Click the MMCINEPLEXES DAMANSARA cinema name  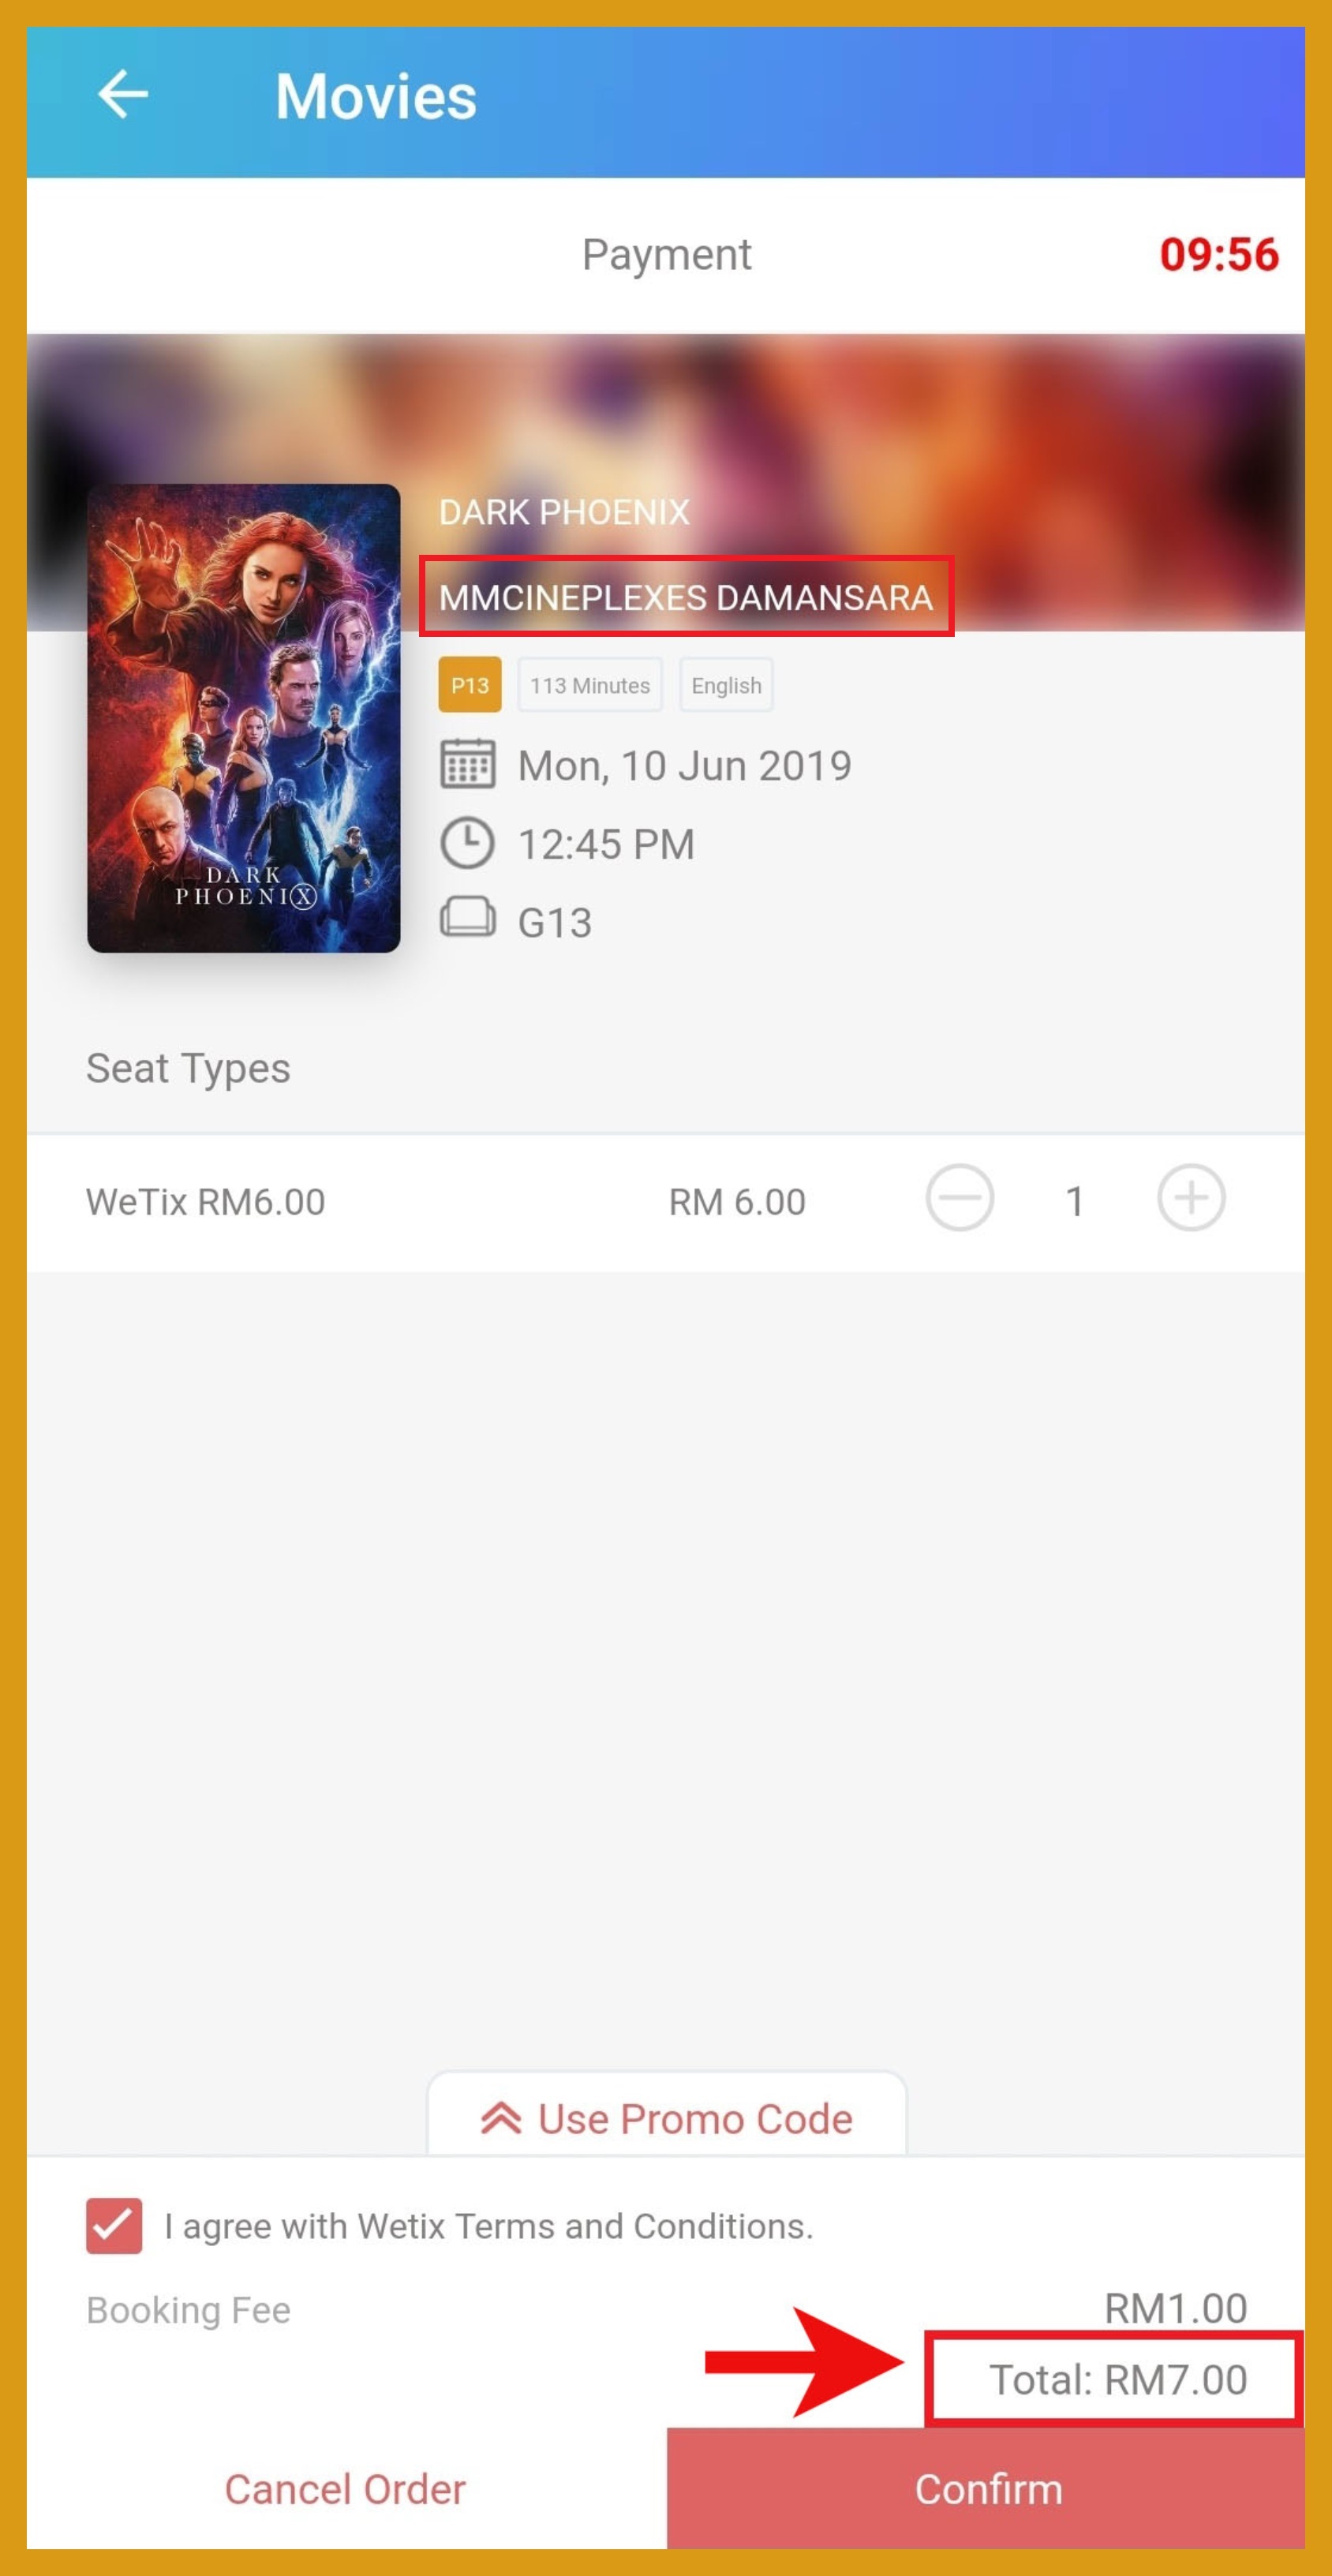[686, 598]
